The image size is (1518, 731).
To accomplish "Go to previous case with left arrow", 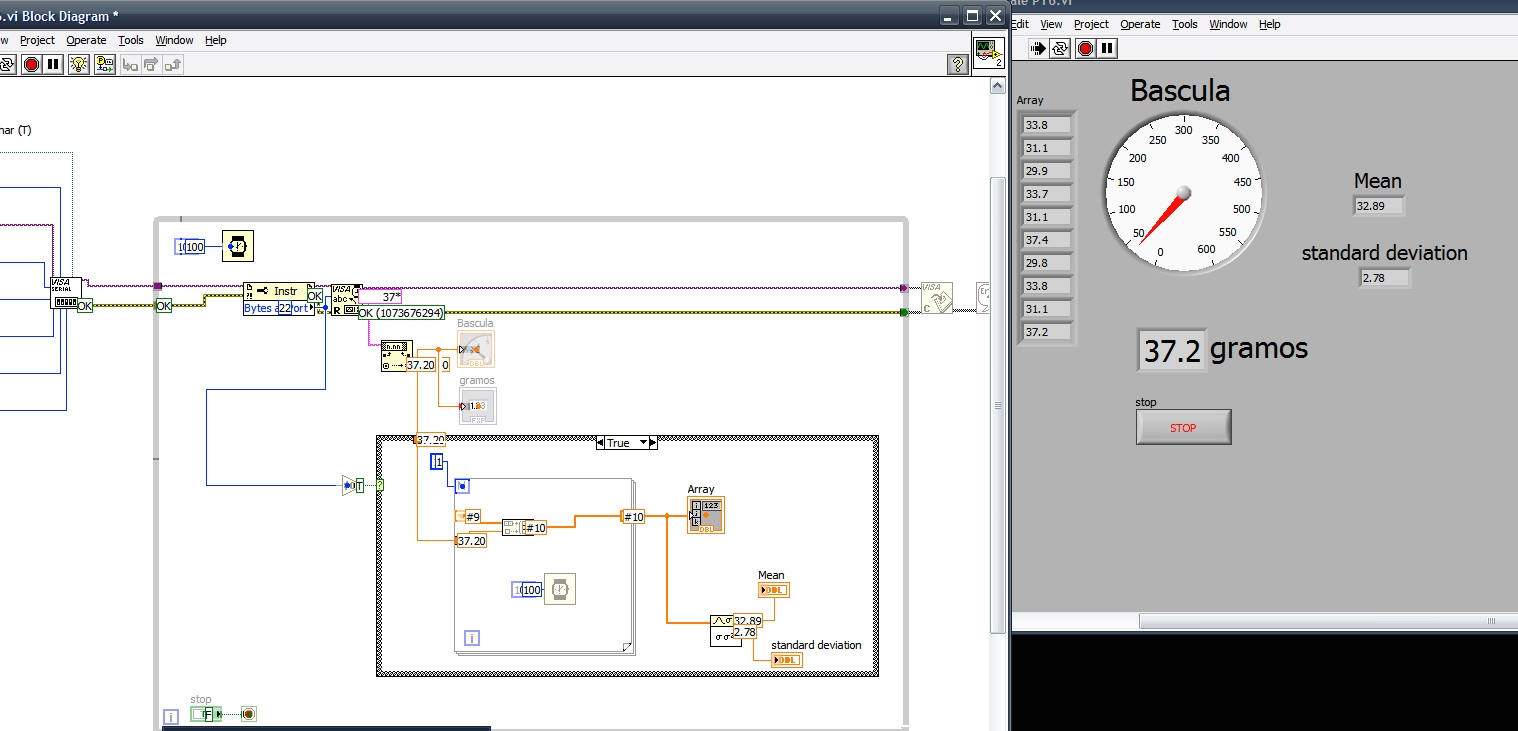I will (x=601, y=443).
